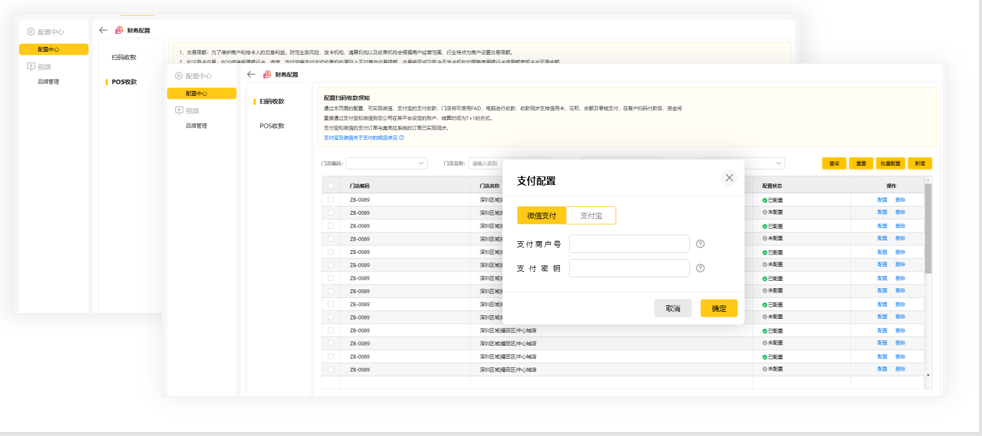Click the 新增 add button
This screenshot has width=982, height=436.
[x=920, y=164]
